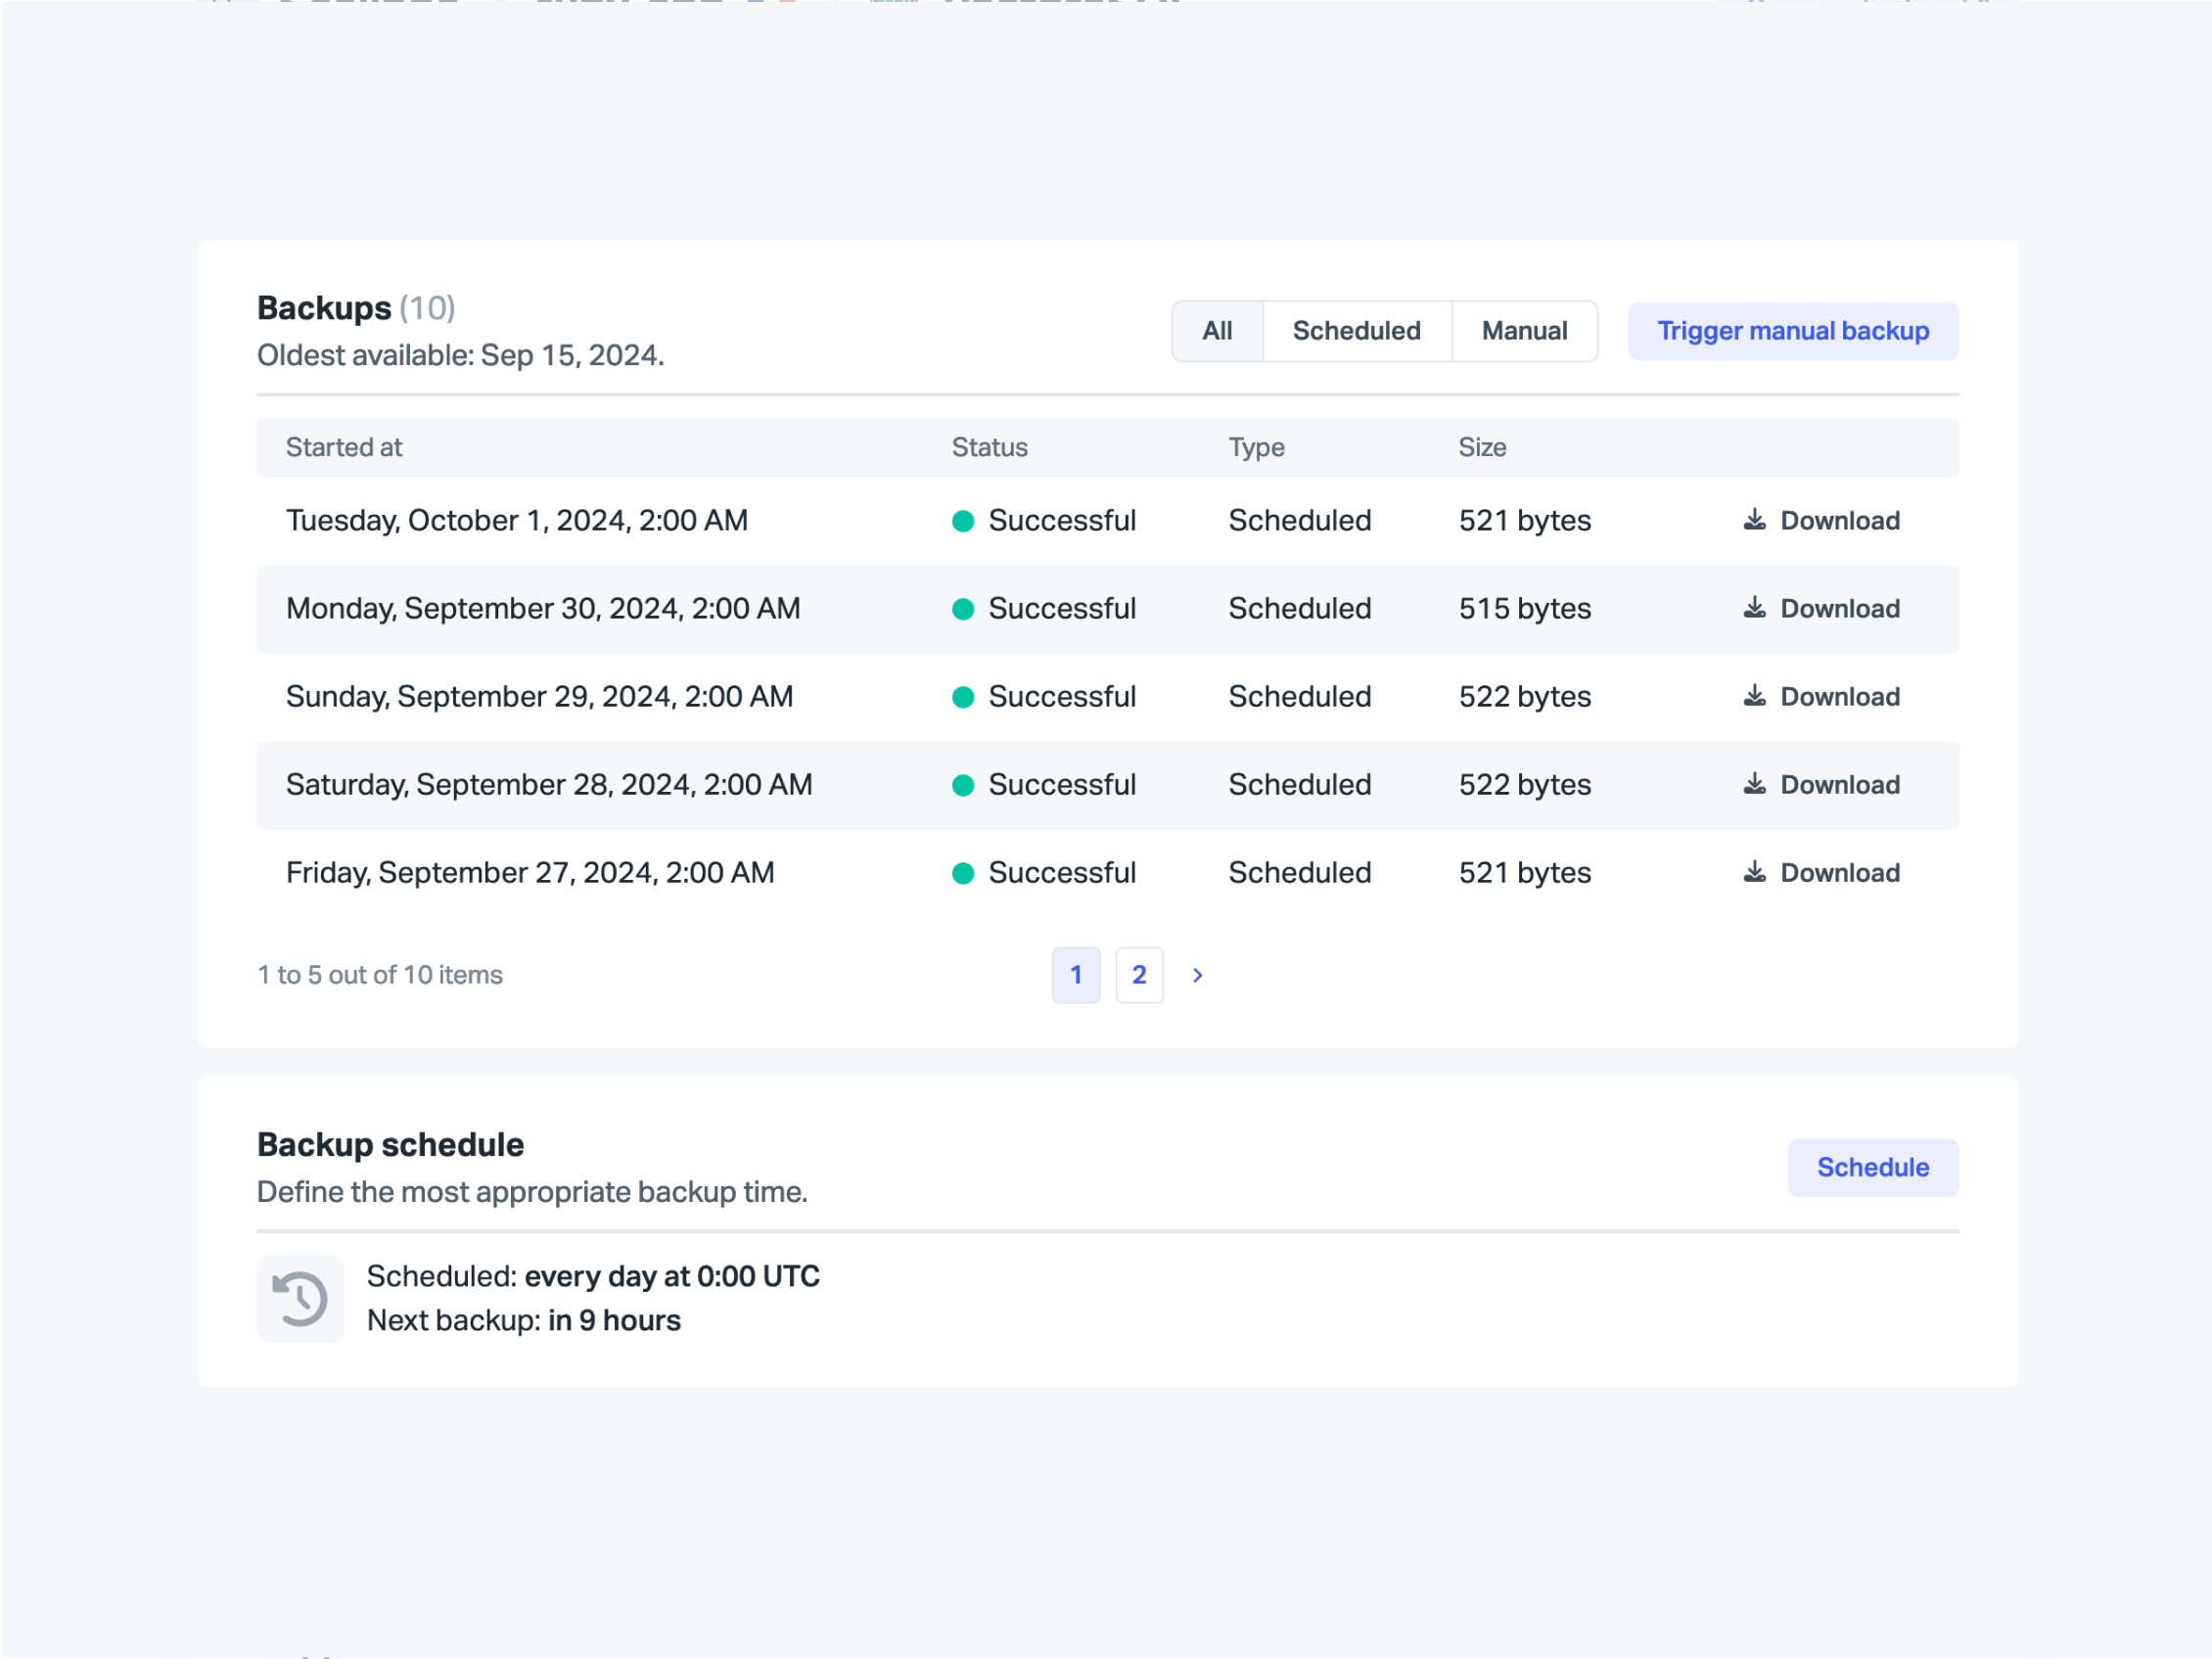Go to page 2 of backups

click(x=1139, y=975)
